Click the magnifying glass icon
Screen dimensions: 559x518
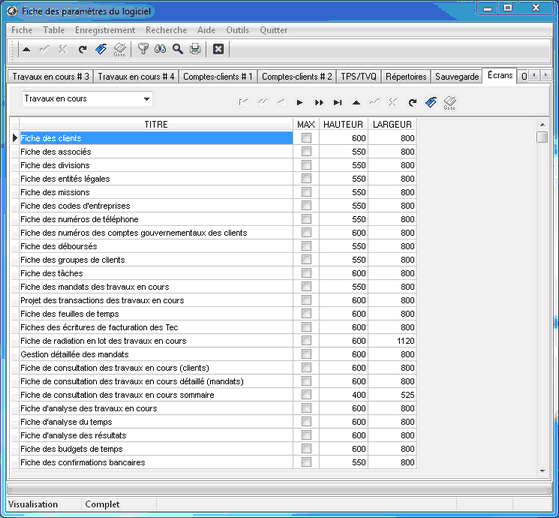click(x=178, y=49)
